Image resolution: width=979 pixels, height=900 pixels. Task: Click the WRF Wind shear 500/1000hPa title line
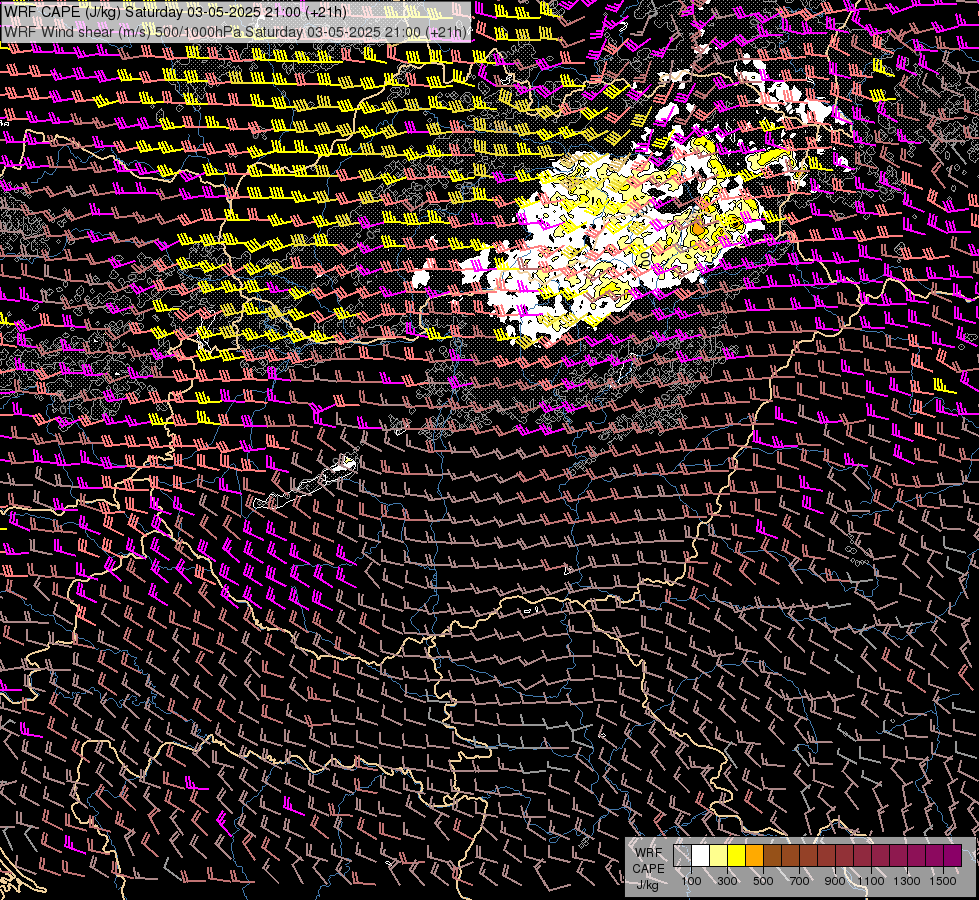[235, 32]
